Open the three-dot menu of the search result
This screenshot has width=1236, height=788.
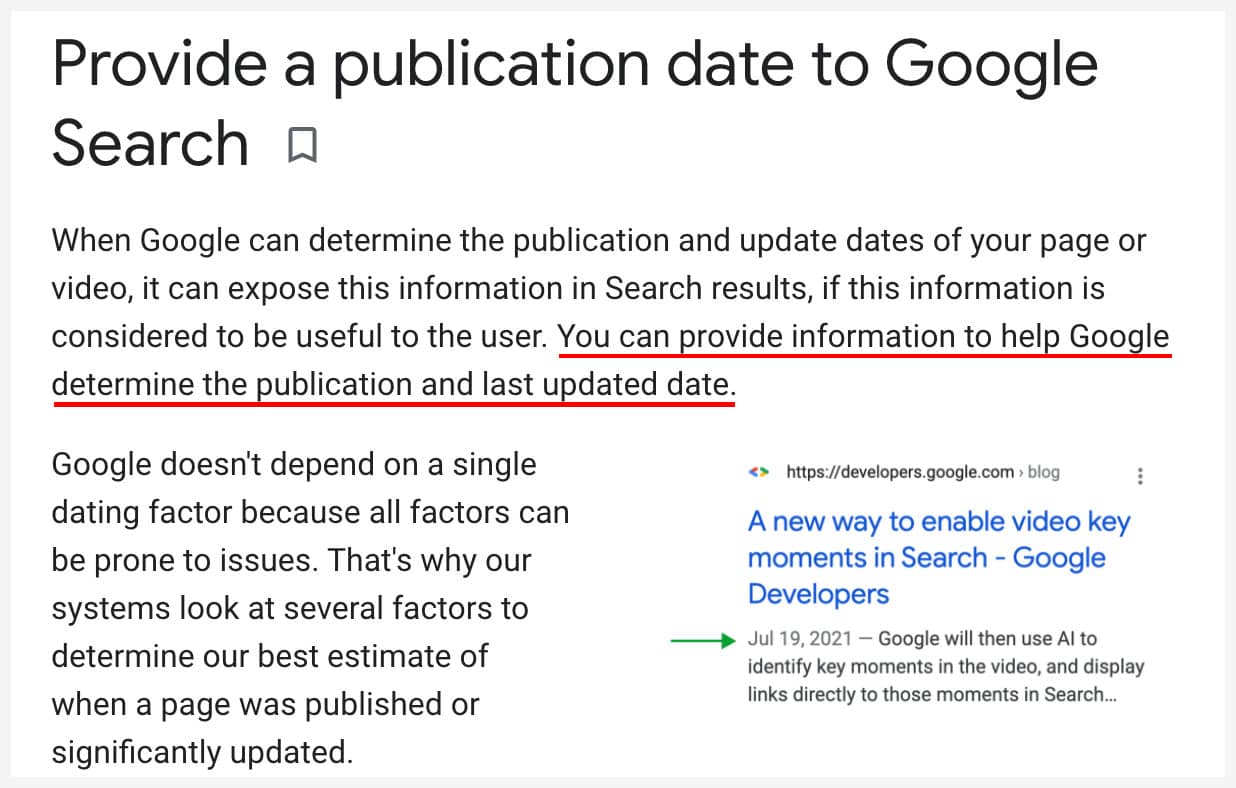tap(1141, 476)
